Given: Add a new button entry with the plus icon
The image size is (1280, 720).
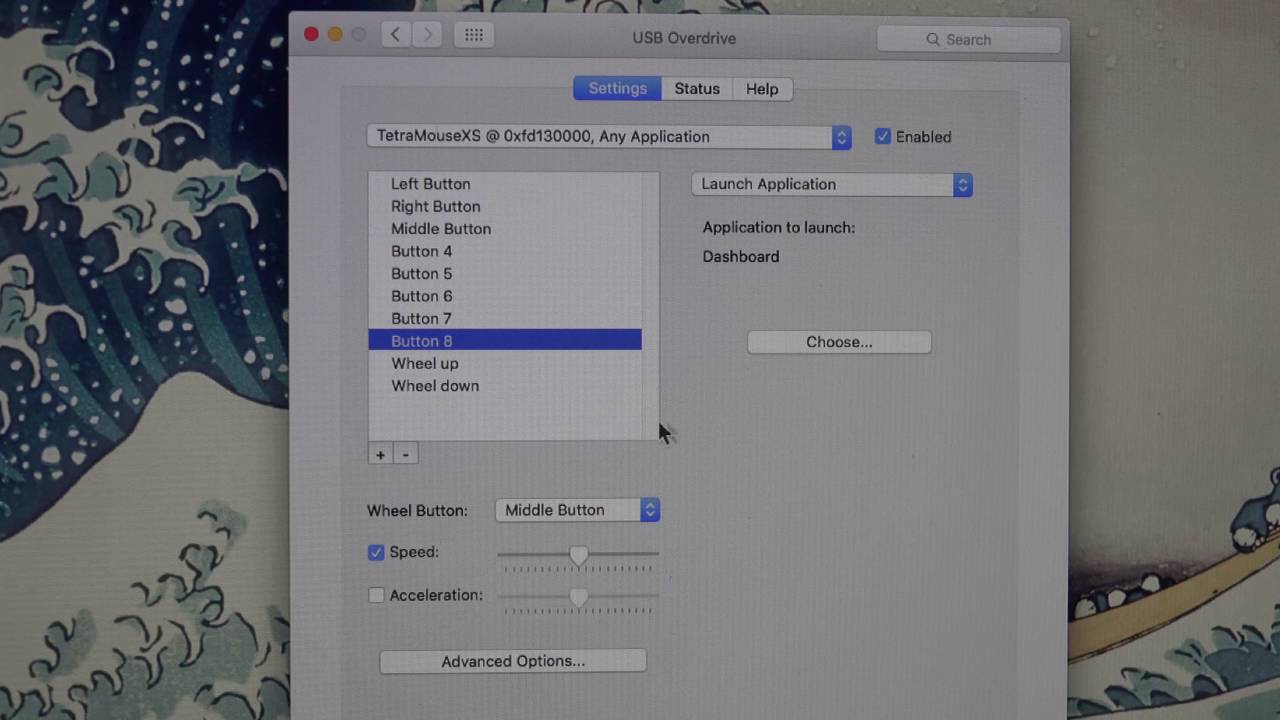Looking at the screenshot, I should click(x=380, y=455).
